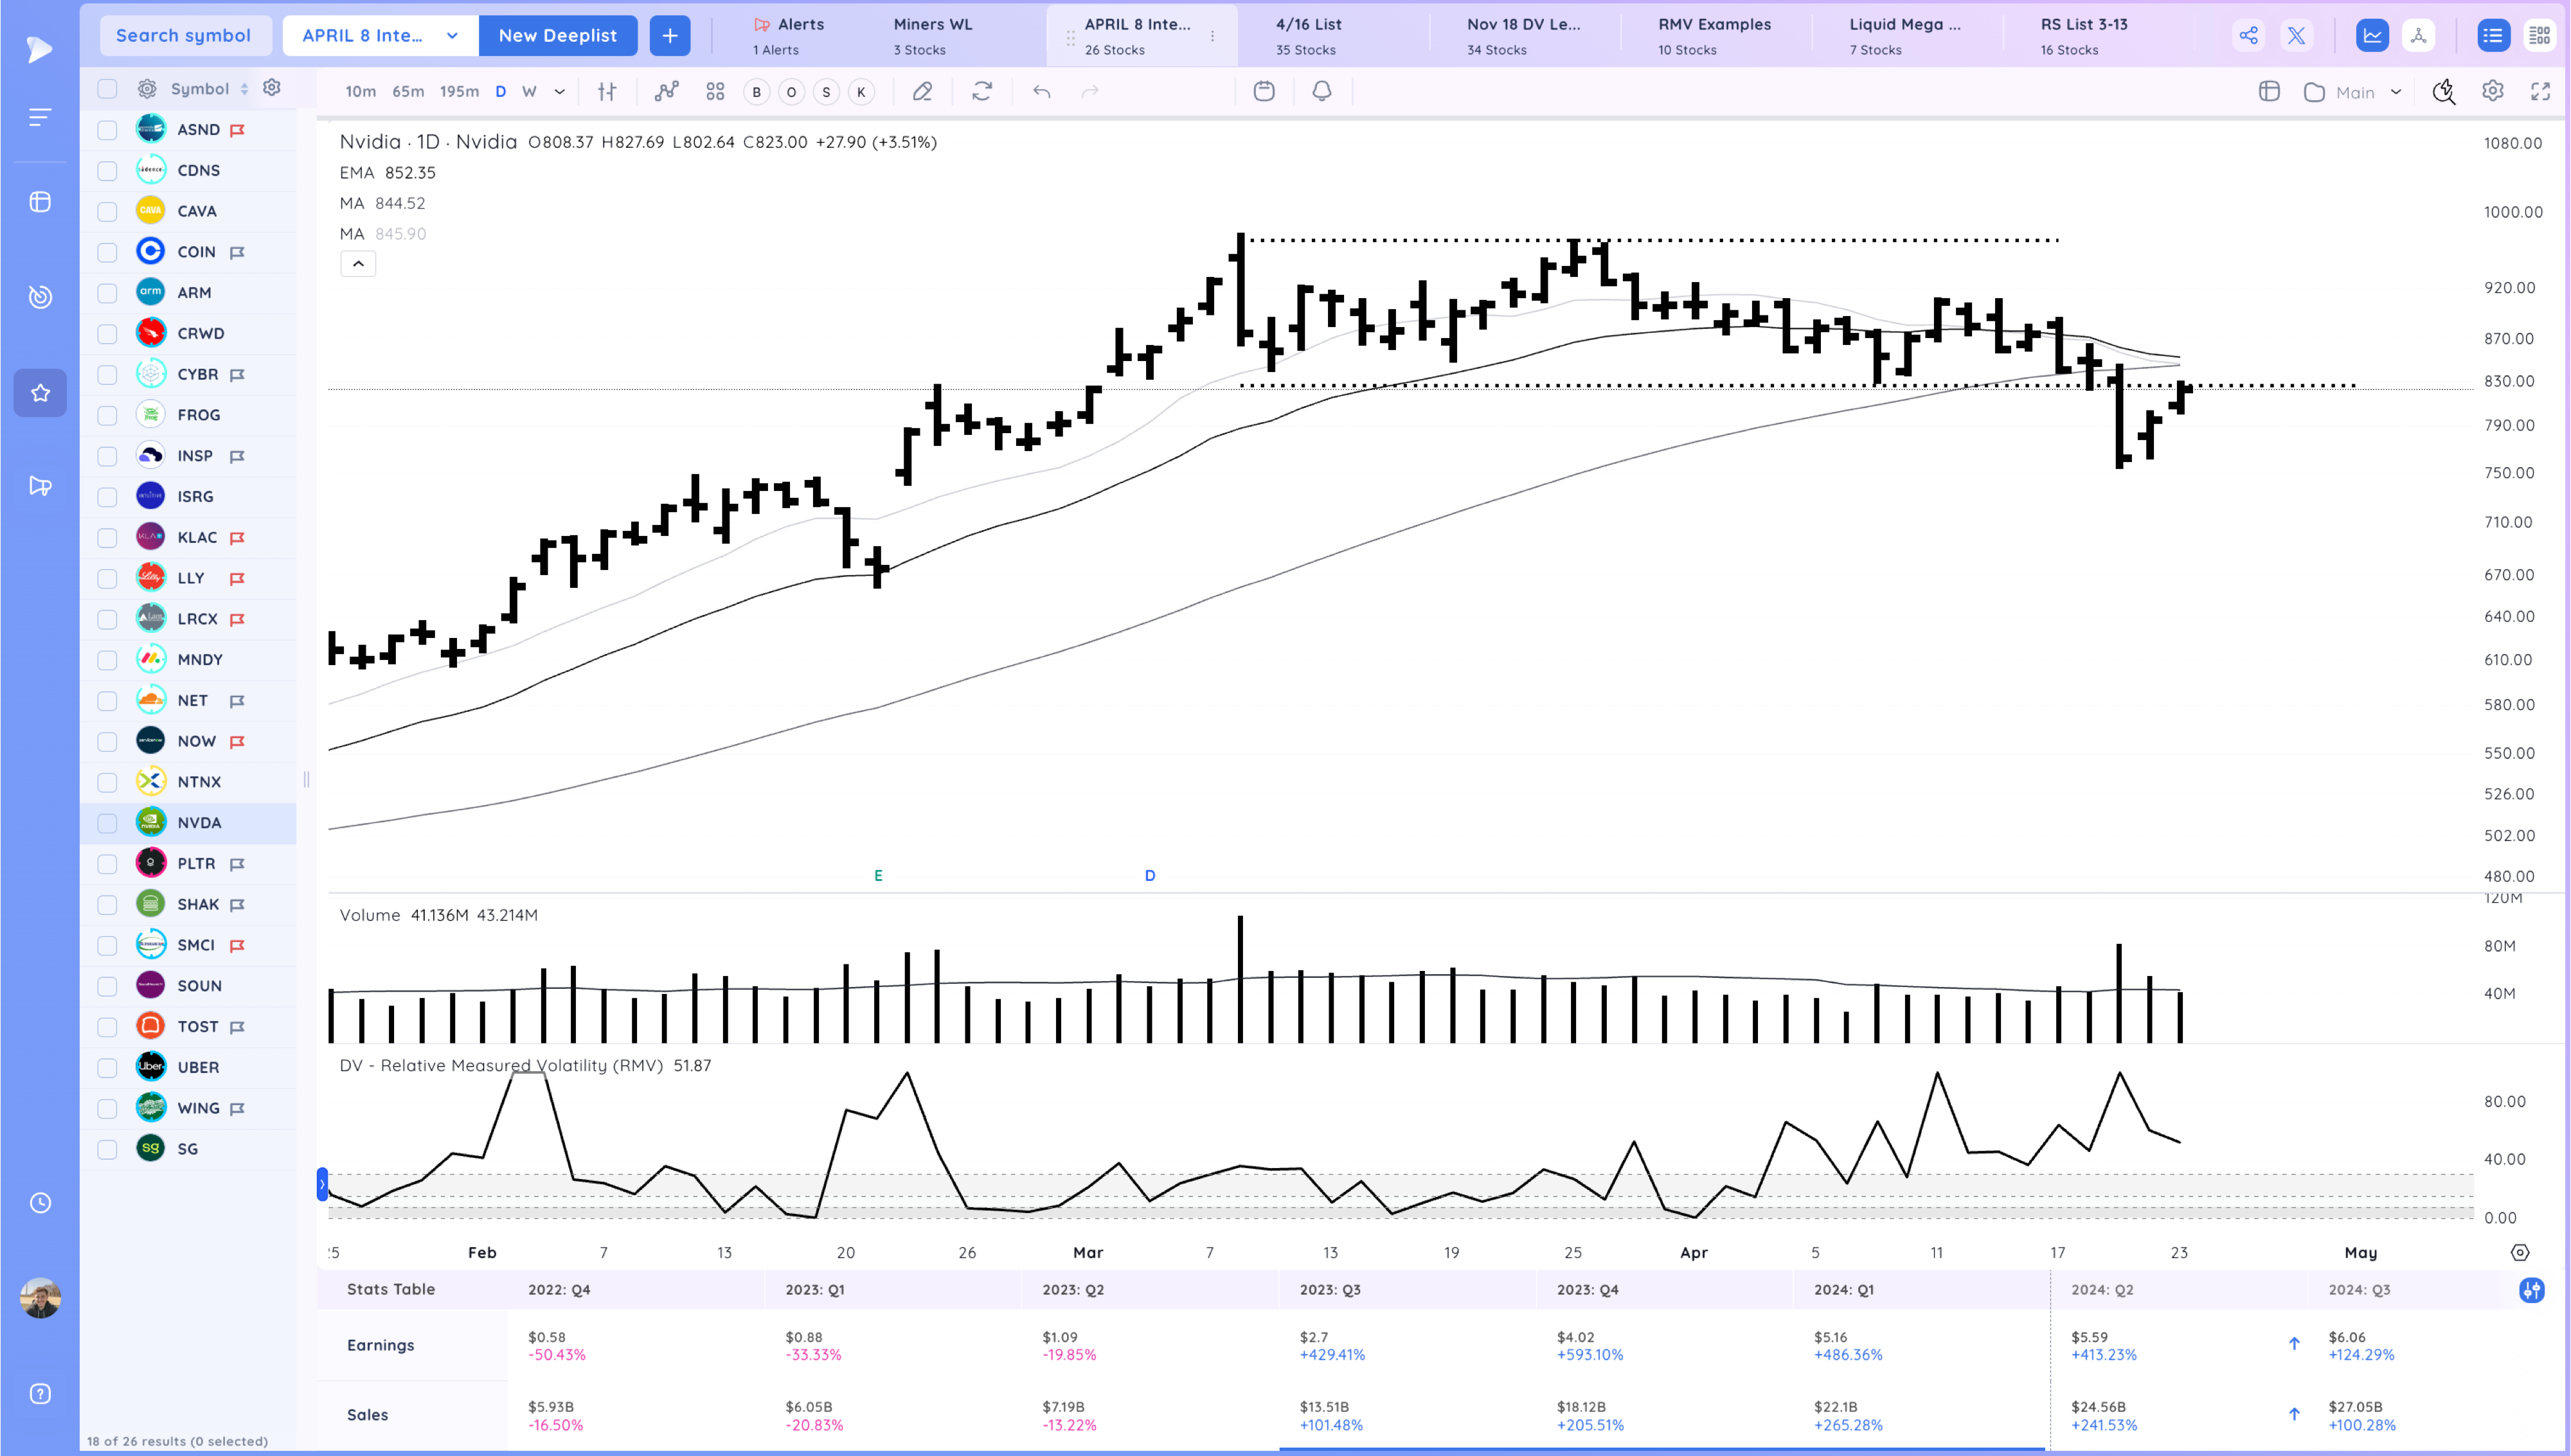Open the screener layout icon in the left sidebar

pyautogui.click(x=40, y=202)
